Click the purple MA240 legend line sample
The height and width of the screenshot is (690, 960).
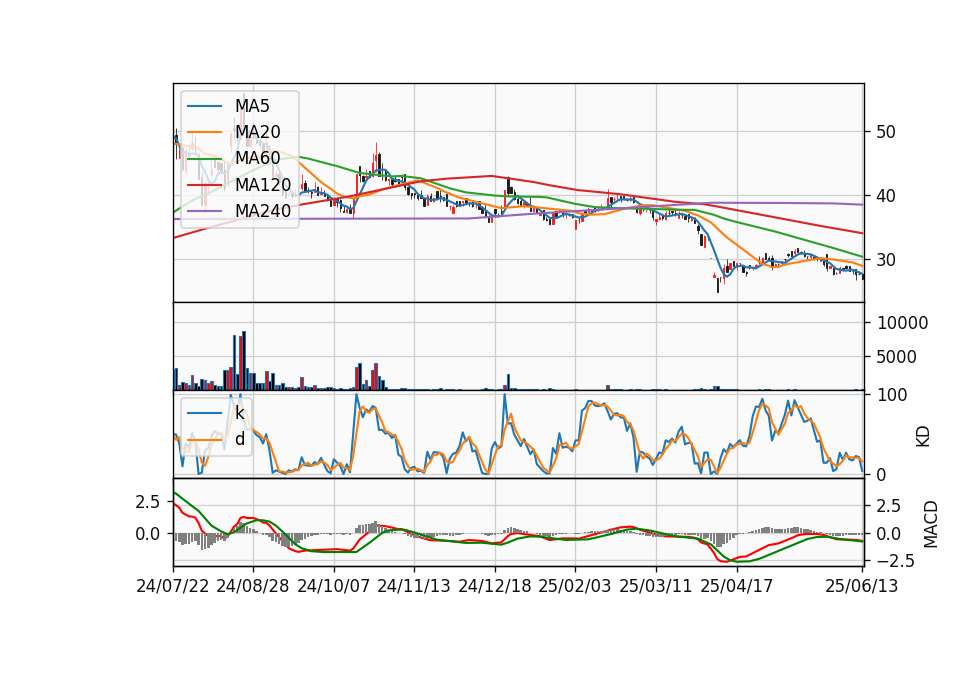(204, 211)
